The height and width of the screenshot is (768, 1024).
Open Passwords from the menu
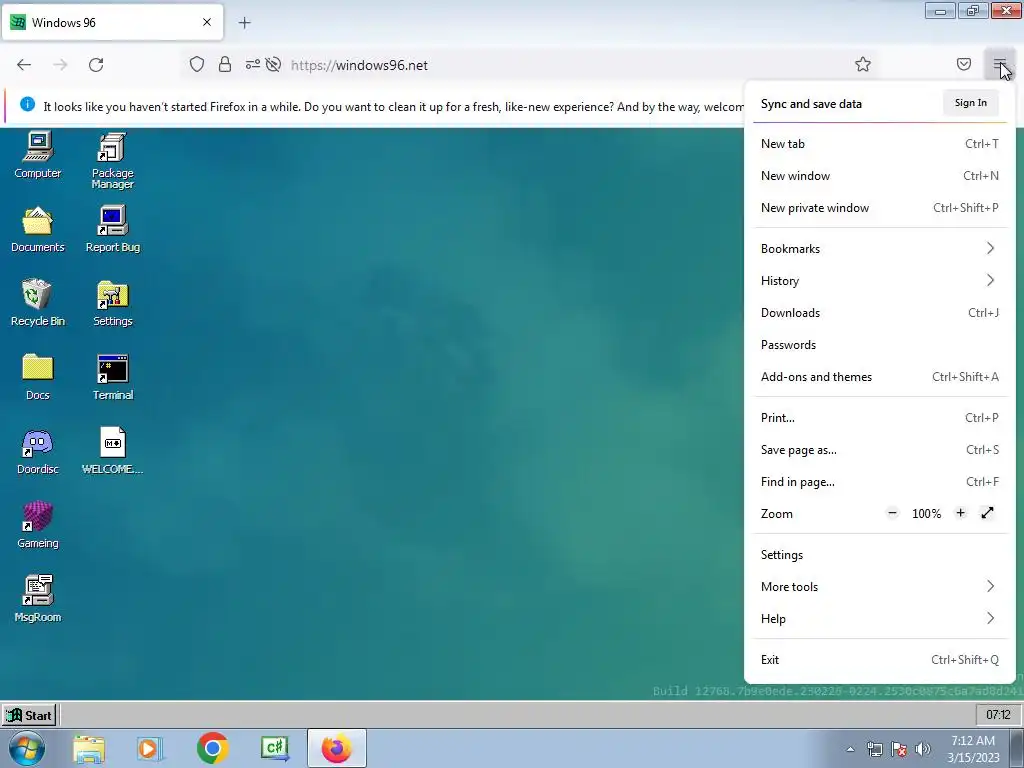coord(880,345)
